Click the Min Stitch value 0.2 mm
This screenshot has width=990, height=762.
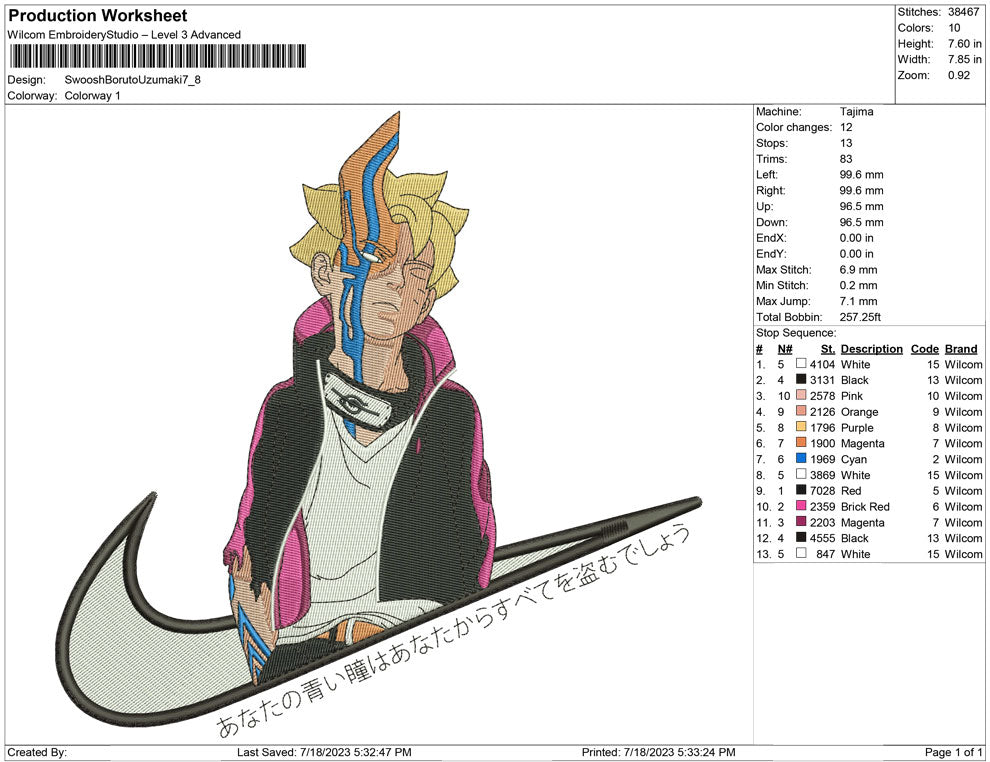(859, 285)
